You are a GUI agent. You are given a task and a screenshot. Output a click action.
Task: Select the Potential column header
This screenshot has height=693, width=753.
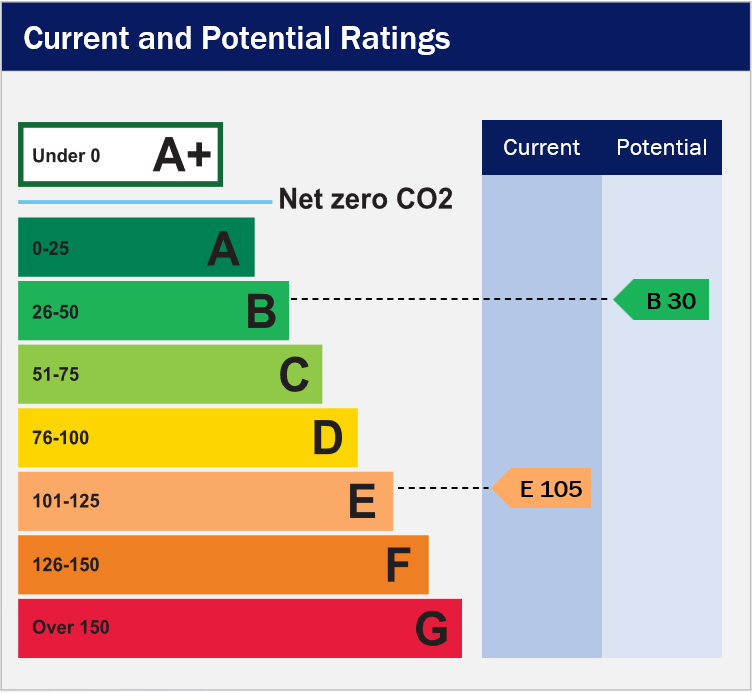tap(662, 148)
